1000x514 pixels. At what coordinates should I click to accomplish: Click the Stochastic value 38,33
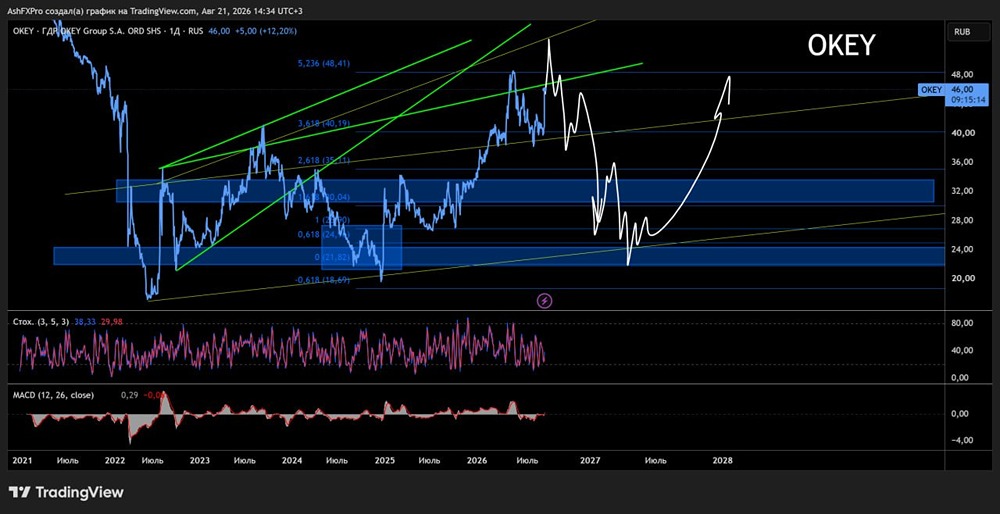(x=85, y=322)
